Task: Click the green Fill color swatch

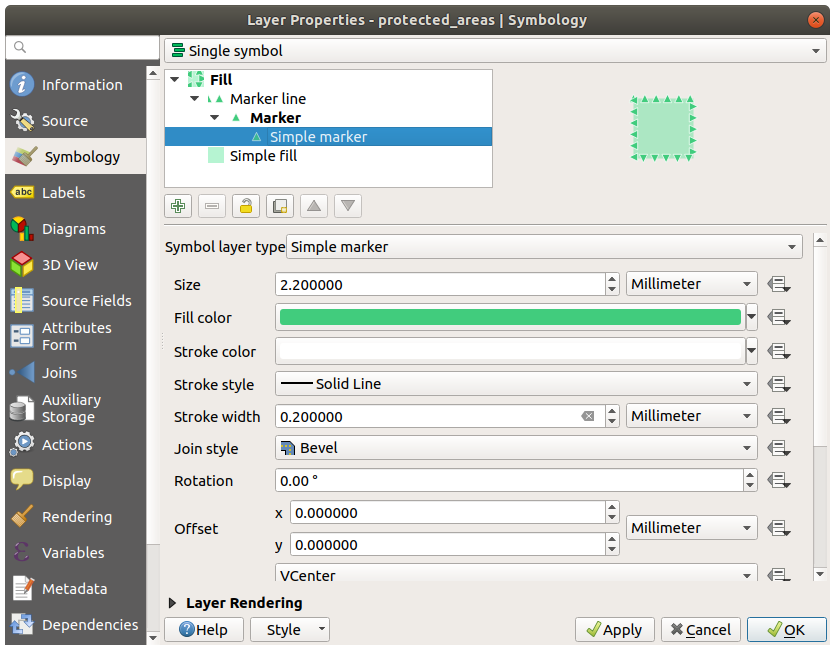Action: 510,318
